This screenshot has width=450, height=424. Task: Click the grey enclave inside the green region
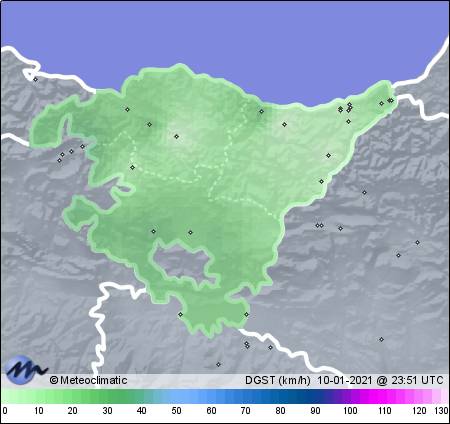(182, 263)
